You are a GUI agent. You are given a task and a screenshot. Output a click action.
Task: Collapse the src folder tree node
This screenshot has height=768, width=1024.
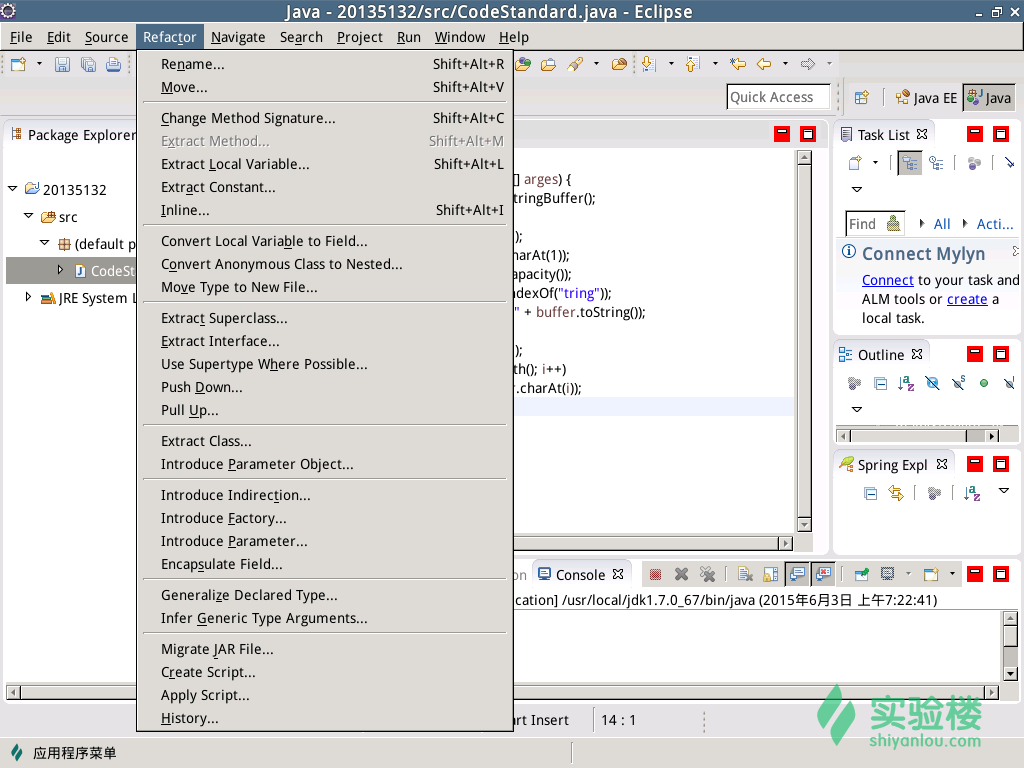pyautogui.click(x=28, y=216)
